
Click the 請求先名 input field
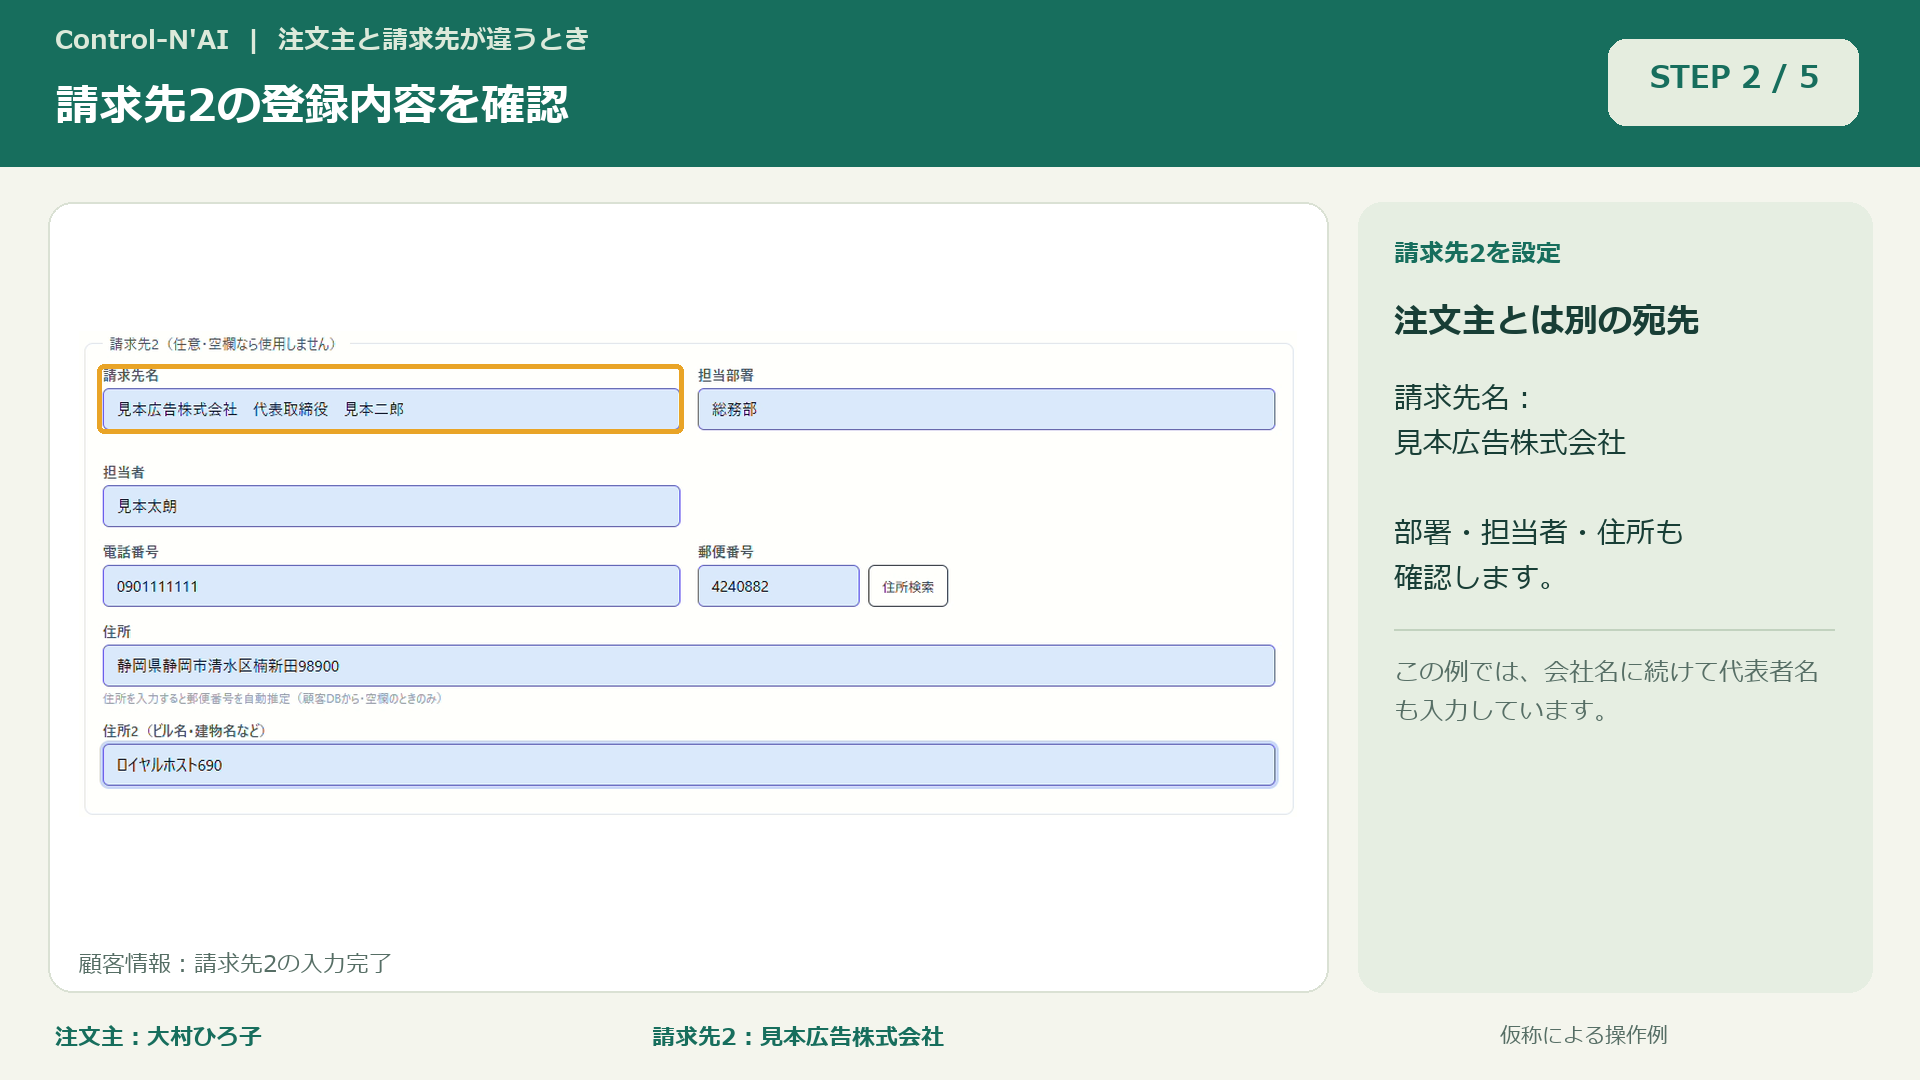tap(391, 409)
